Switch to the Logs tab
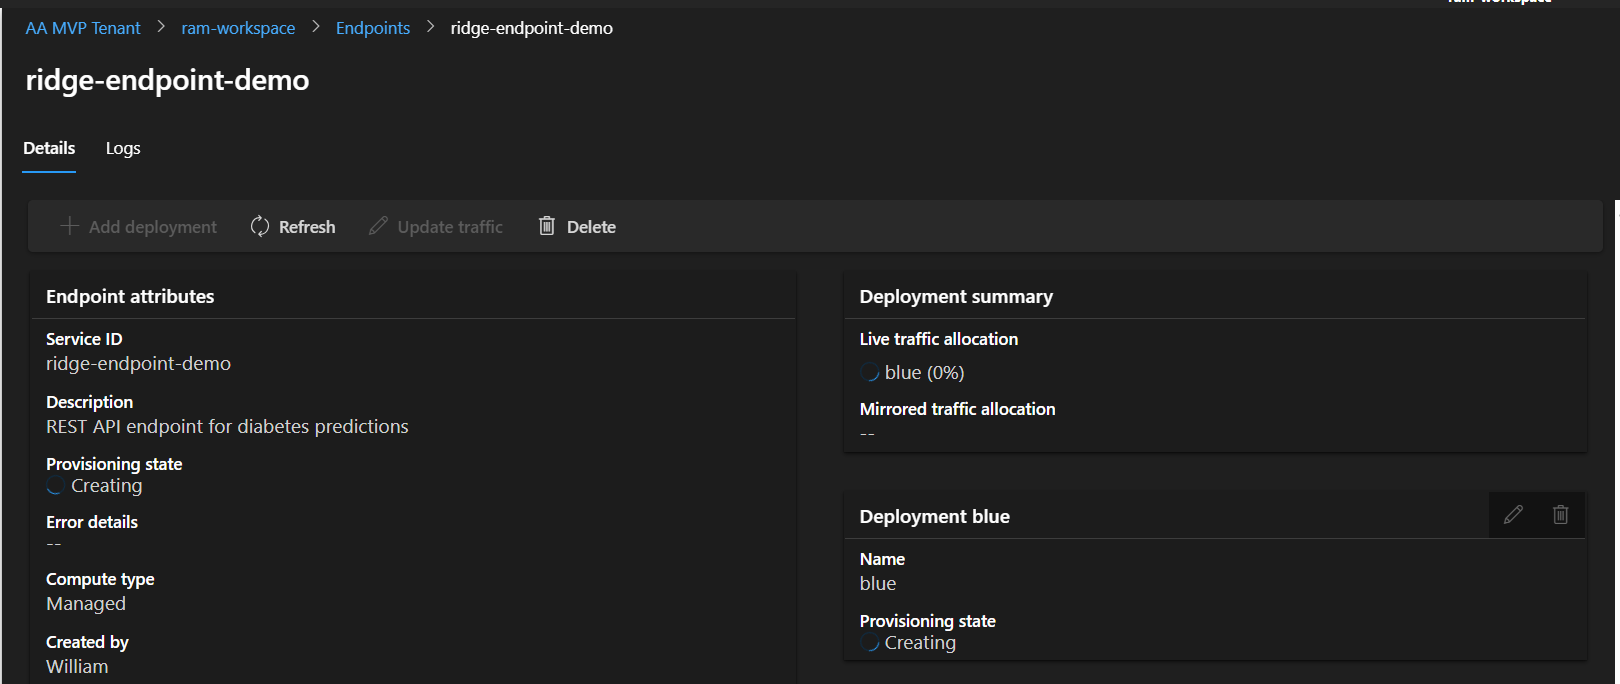 click(x=123, y=148)
